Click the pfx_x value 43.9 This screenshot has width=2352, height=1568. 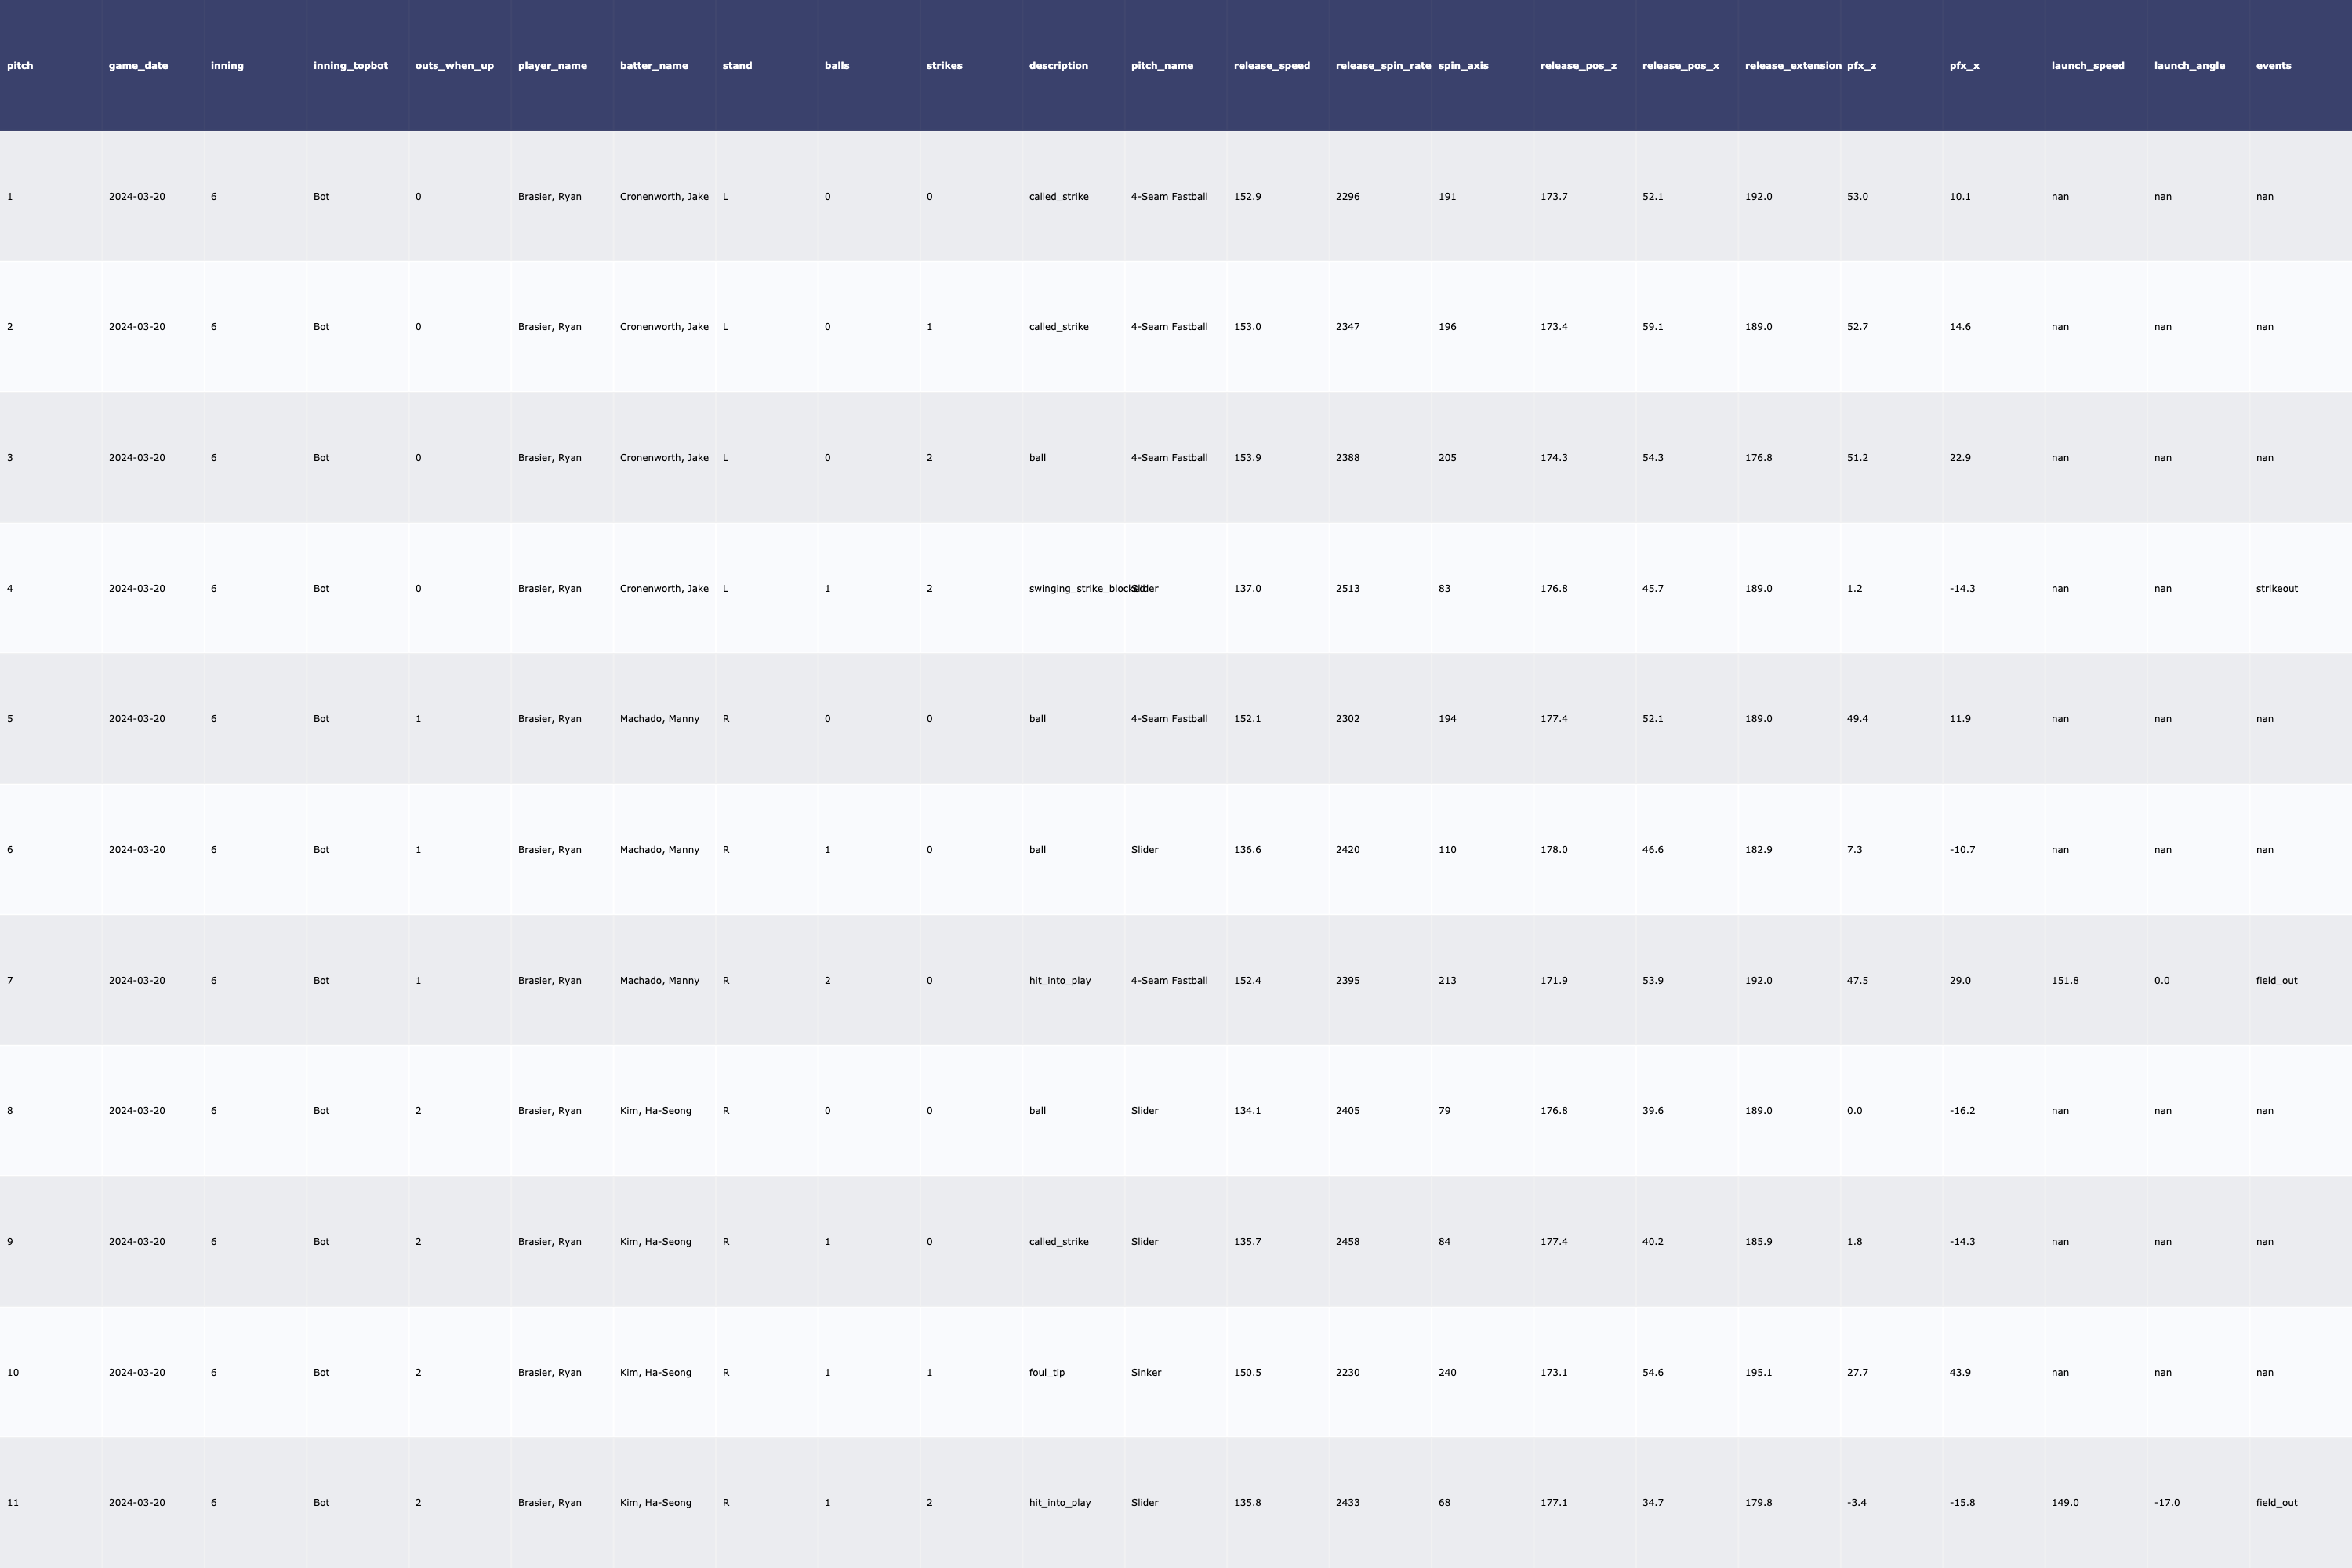pos(1959,1373)
